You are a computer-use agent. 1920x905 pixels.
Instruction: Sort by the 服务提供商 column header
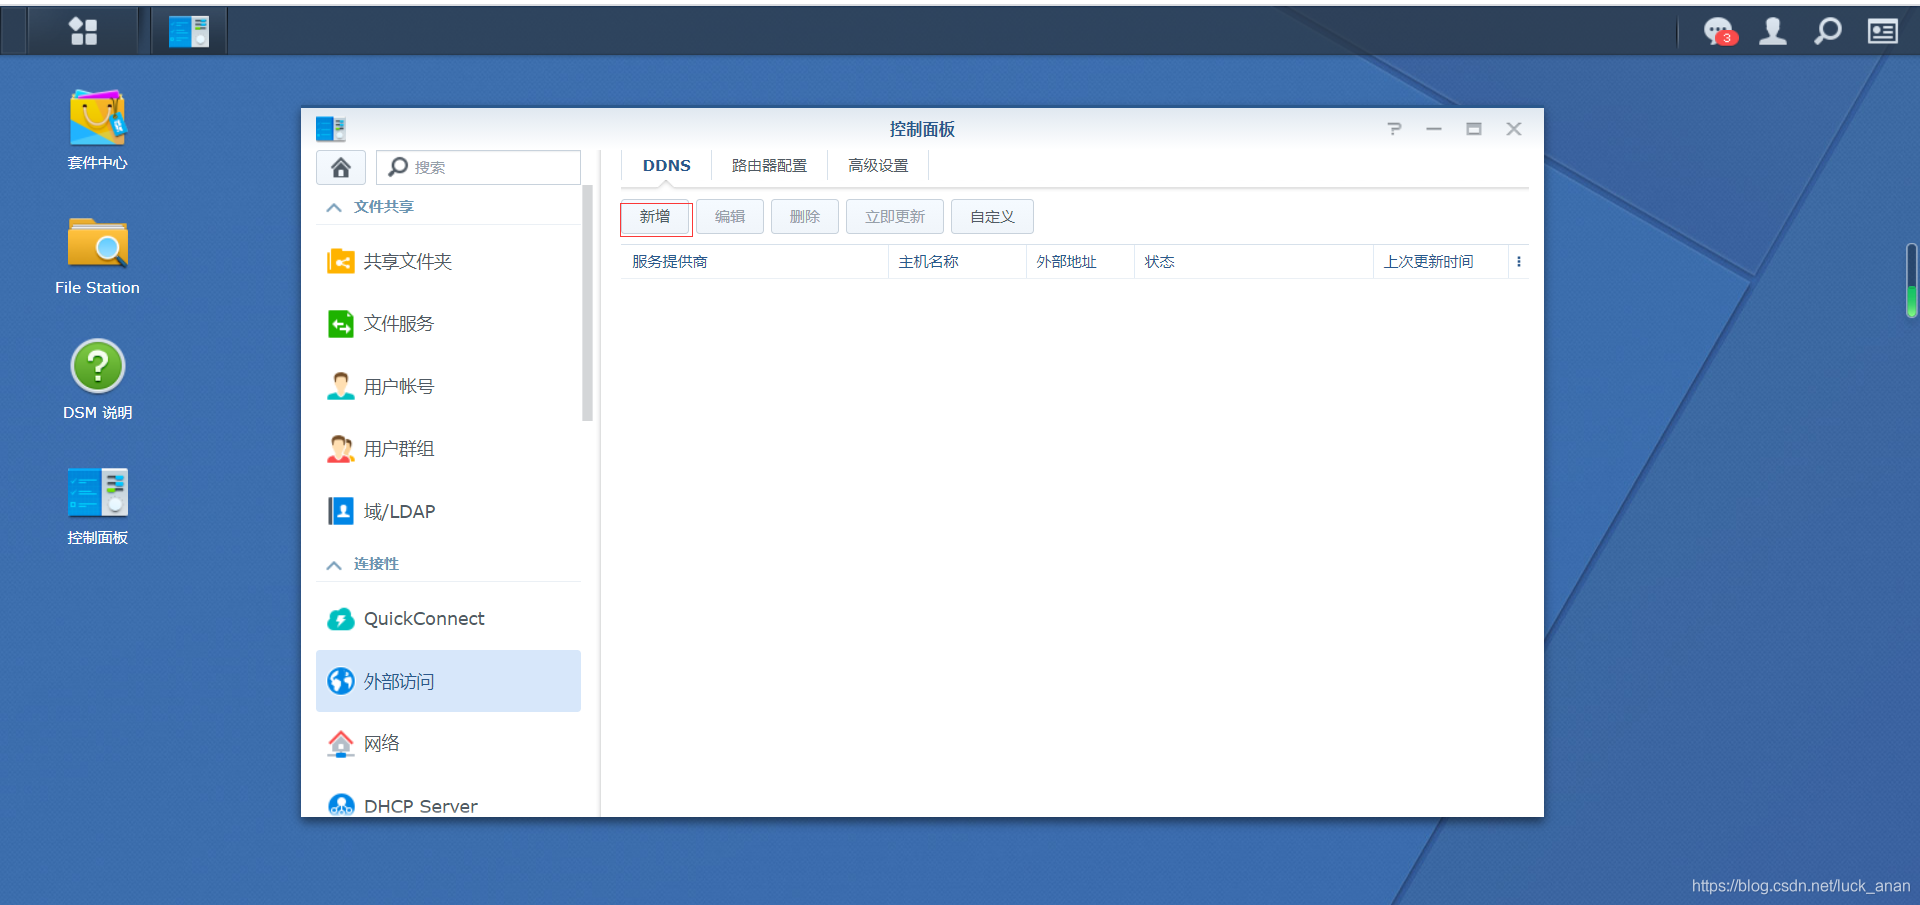(754, 262)
